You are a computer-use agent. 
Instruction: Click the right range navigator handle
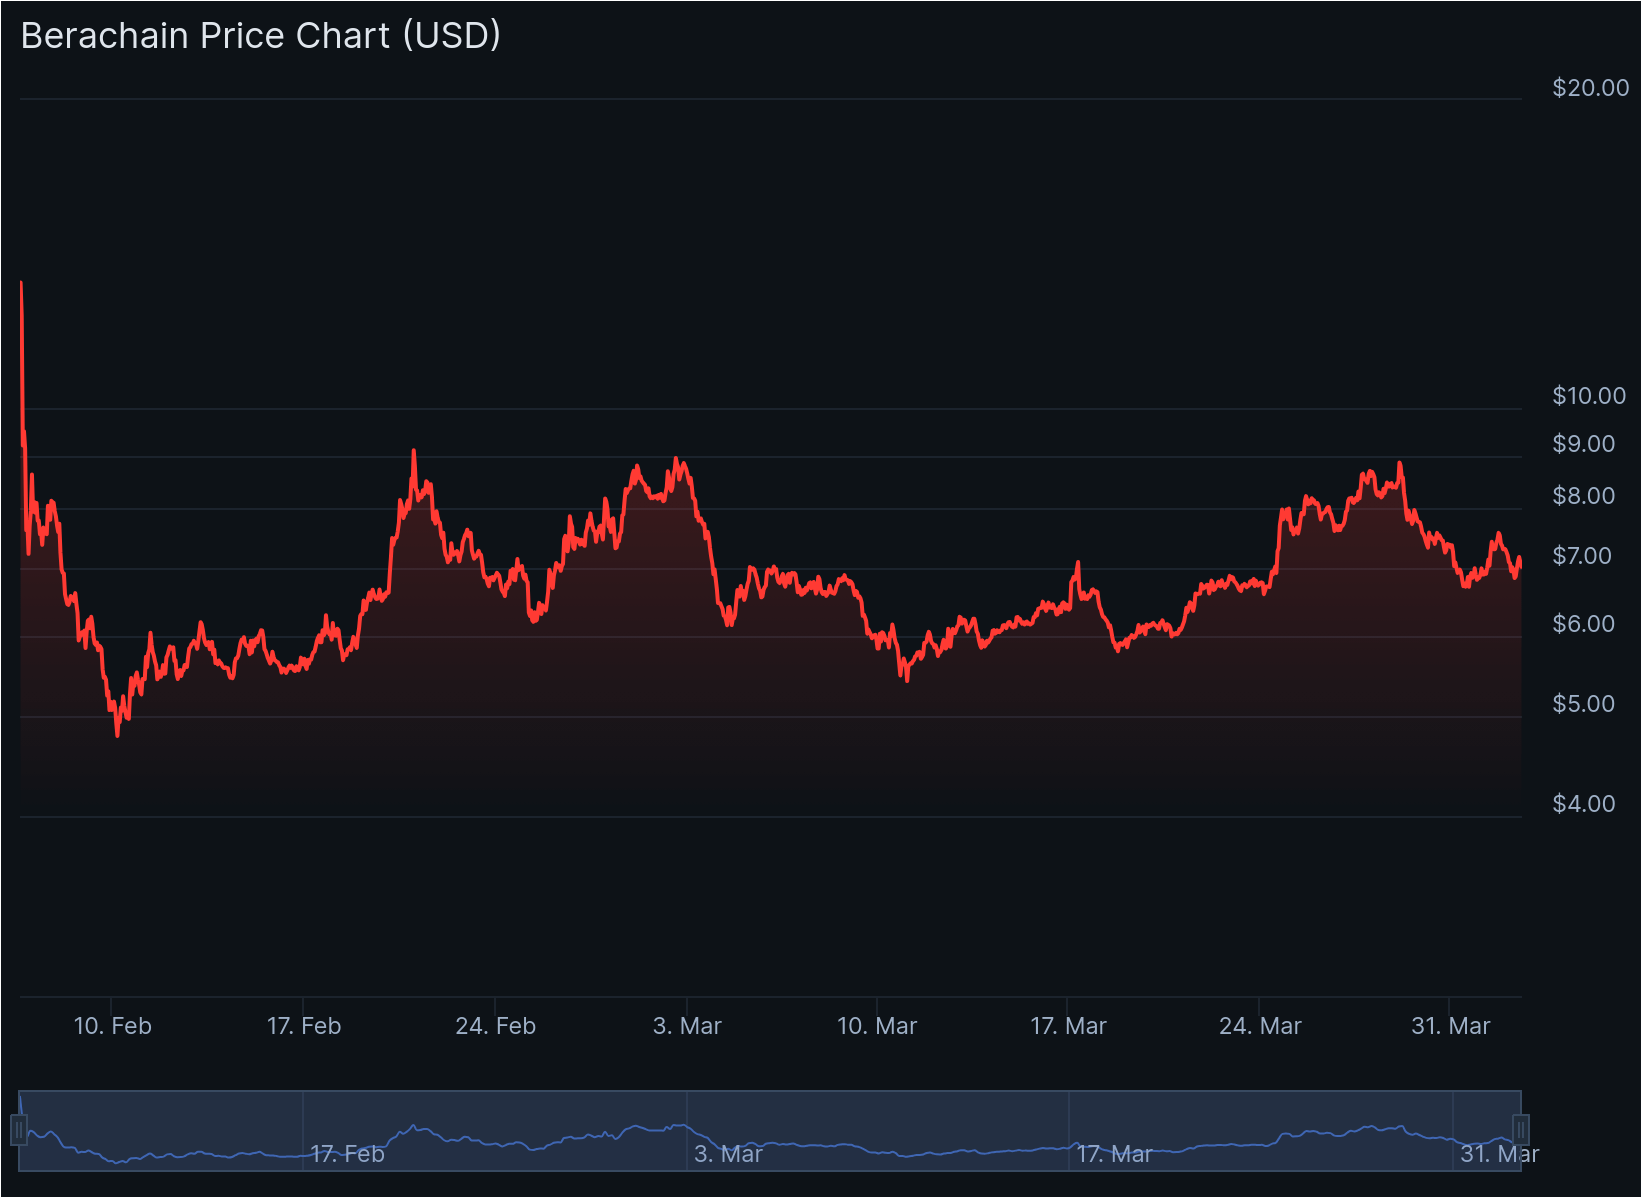[x=1521, y=1130]
